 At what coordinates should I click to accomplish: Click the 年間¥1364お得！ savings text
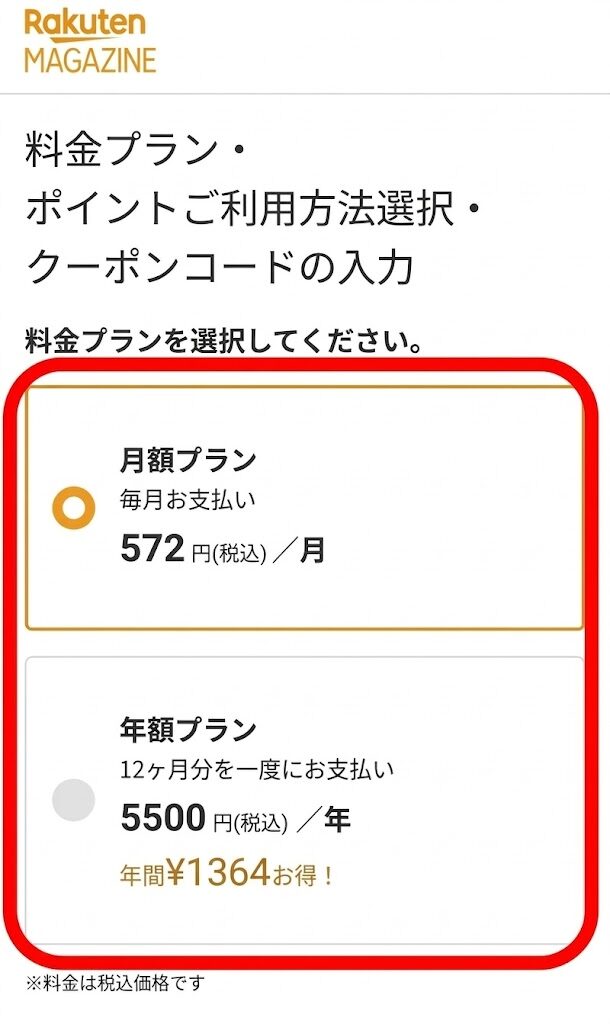coord(227,874)
